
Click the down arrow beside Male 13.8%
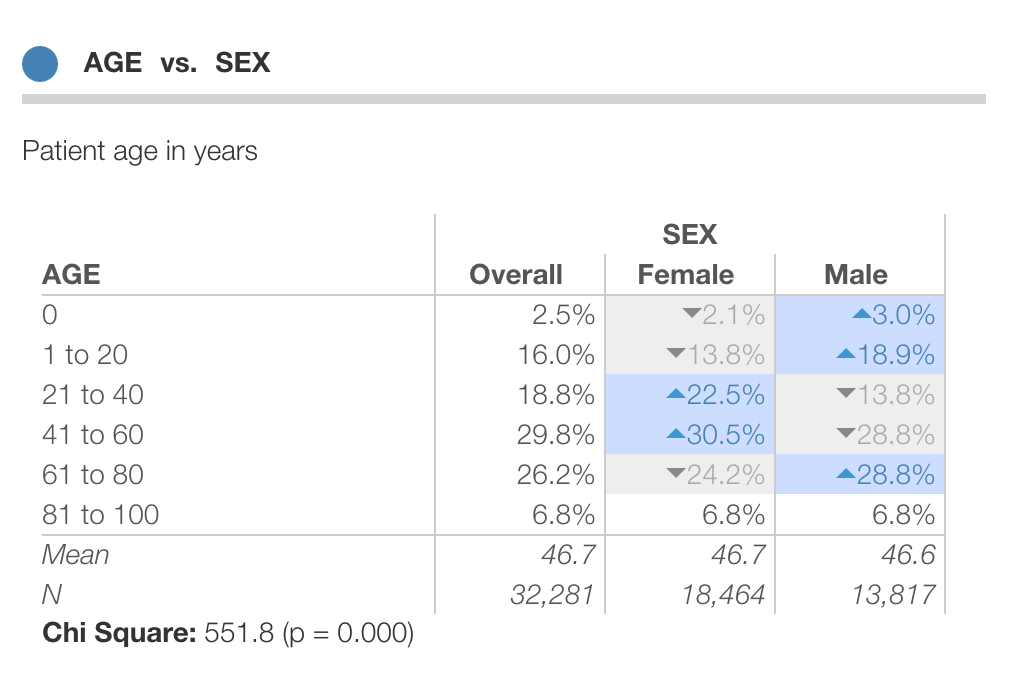[845, 395]
